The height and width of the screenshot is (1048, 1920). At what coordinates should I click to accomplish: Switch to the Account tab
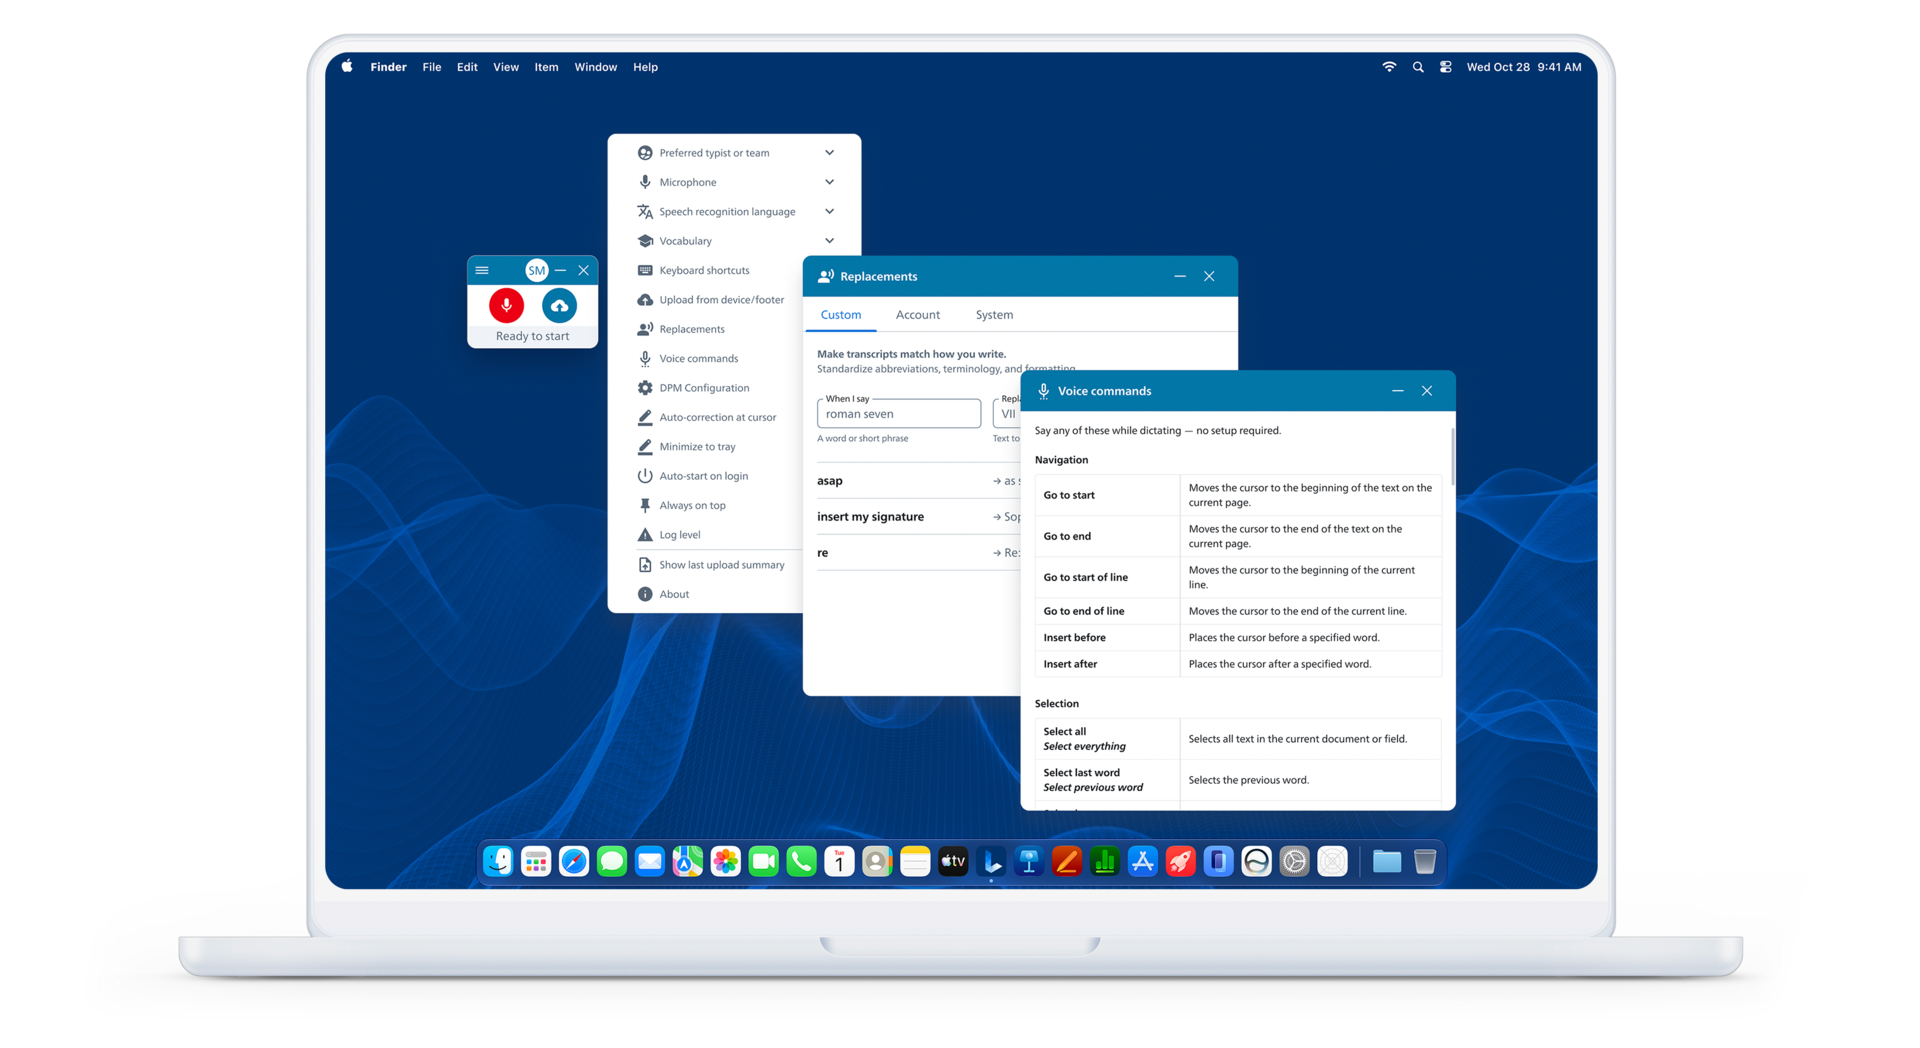pyautogui.click(x=917, y=315)
